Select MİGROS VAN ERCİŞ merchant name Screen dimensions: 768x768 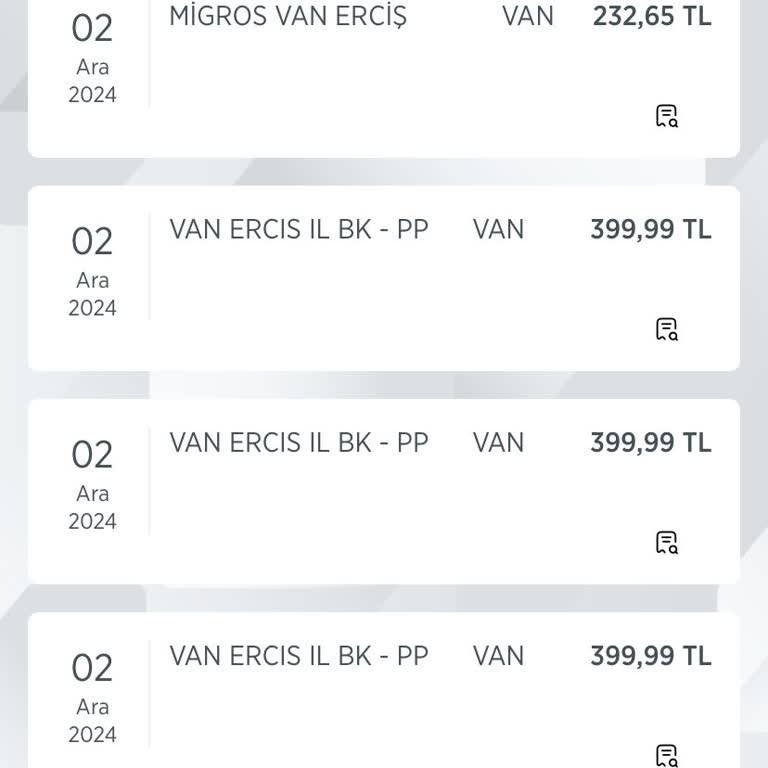[x=288, y=17]
